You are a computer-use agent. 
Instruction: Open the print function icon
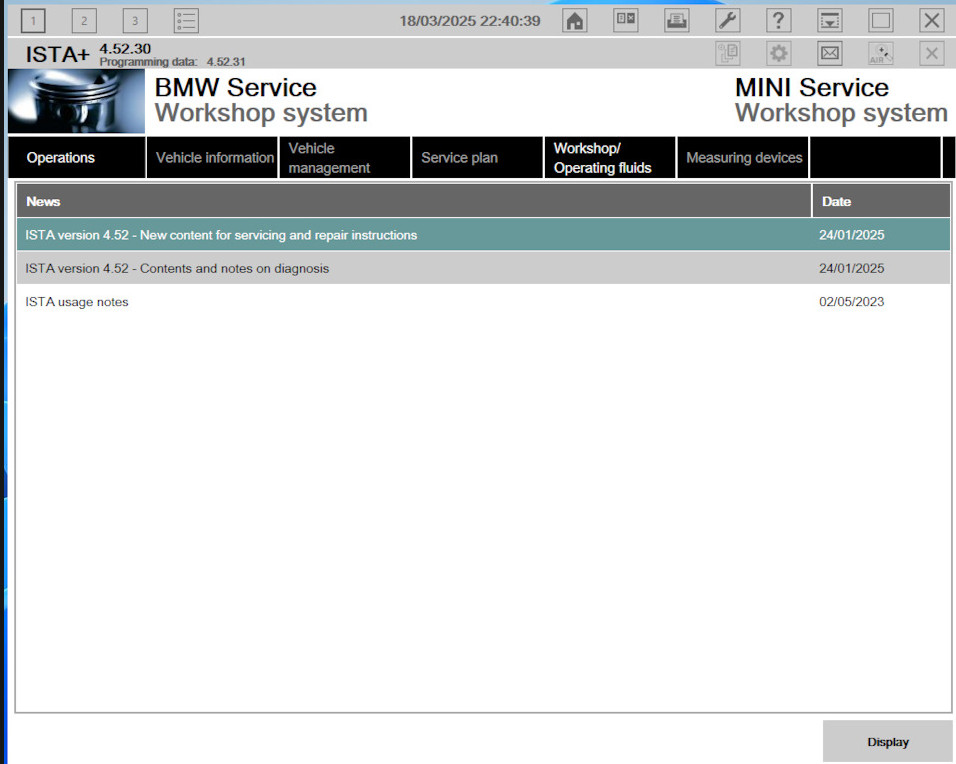tap(676, 21)
